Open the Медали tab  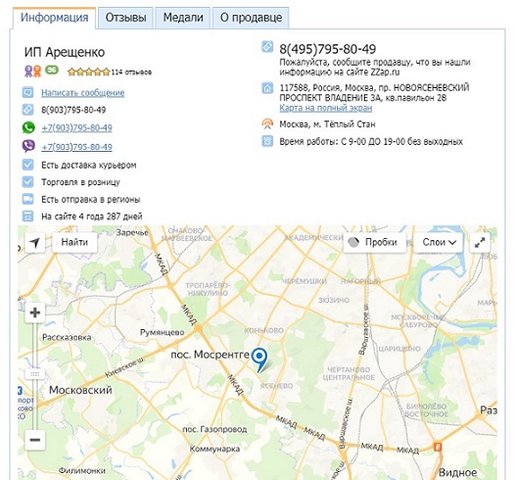click(x=183, y=18)
